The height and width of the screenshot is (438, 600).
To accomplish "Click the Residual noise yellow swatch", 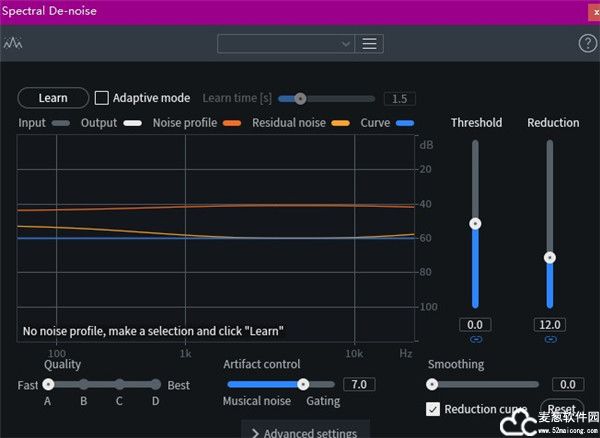I will [x=341, y=123].
